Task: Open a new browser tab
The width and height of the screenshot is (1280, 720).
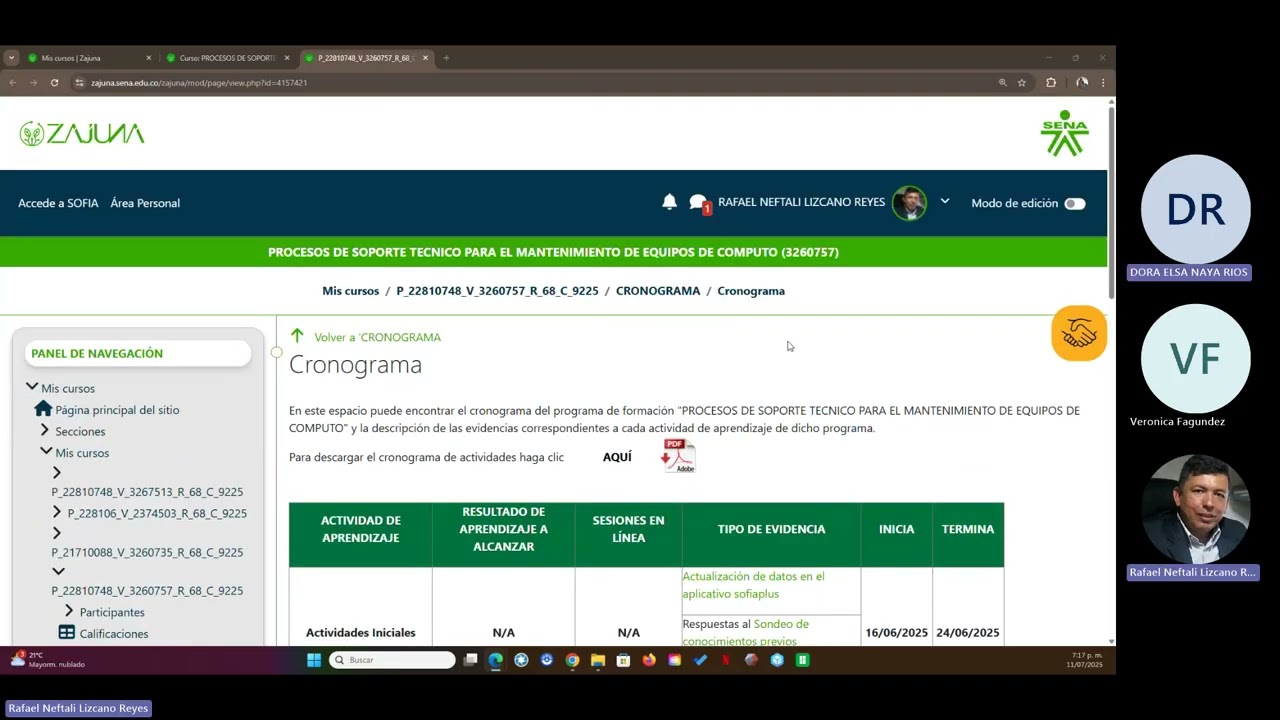Action: [446, 58]
